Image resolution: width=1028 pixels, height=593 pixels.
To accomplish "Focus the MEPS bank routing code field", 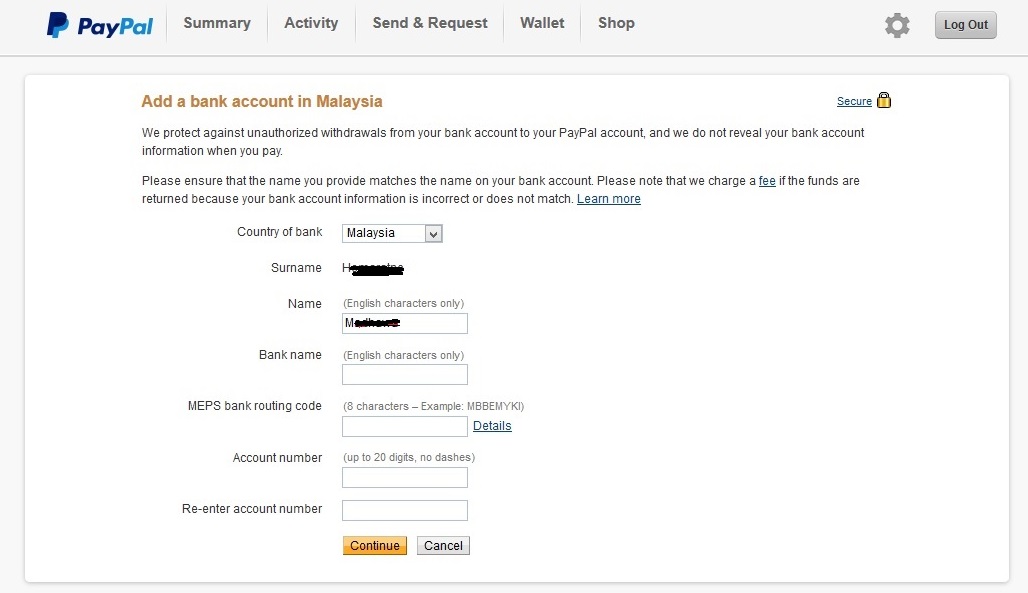I will coord(405,426).
